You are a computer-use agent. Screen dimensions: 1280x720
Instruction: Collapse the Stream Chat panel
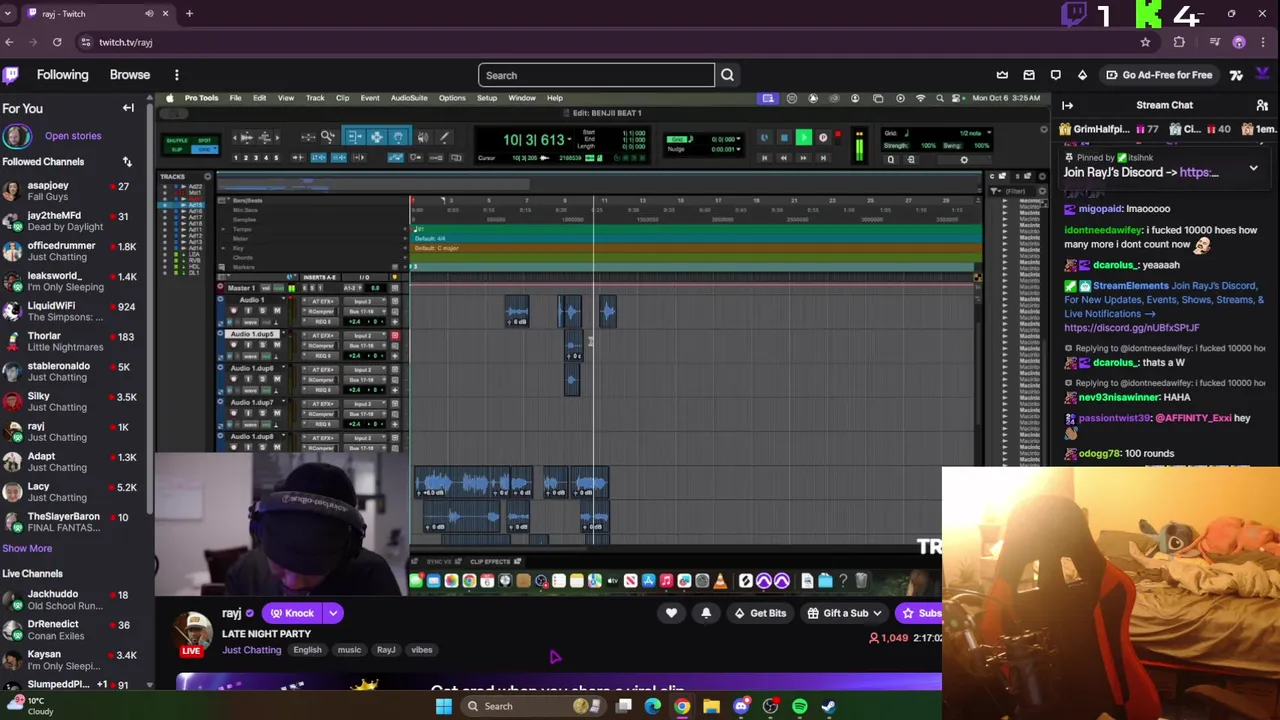pyautogui.click(x=1067, y=105)
